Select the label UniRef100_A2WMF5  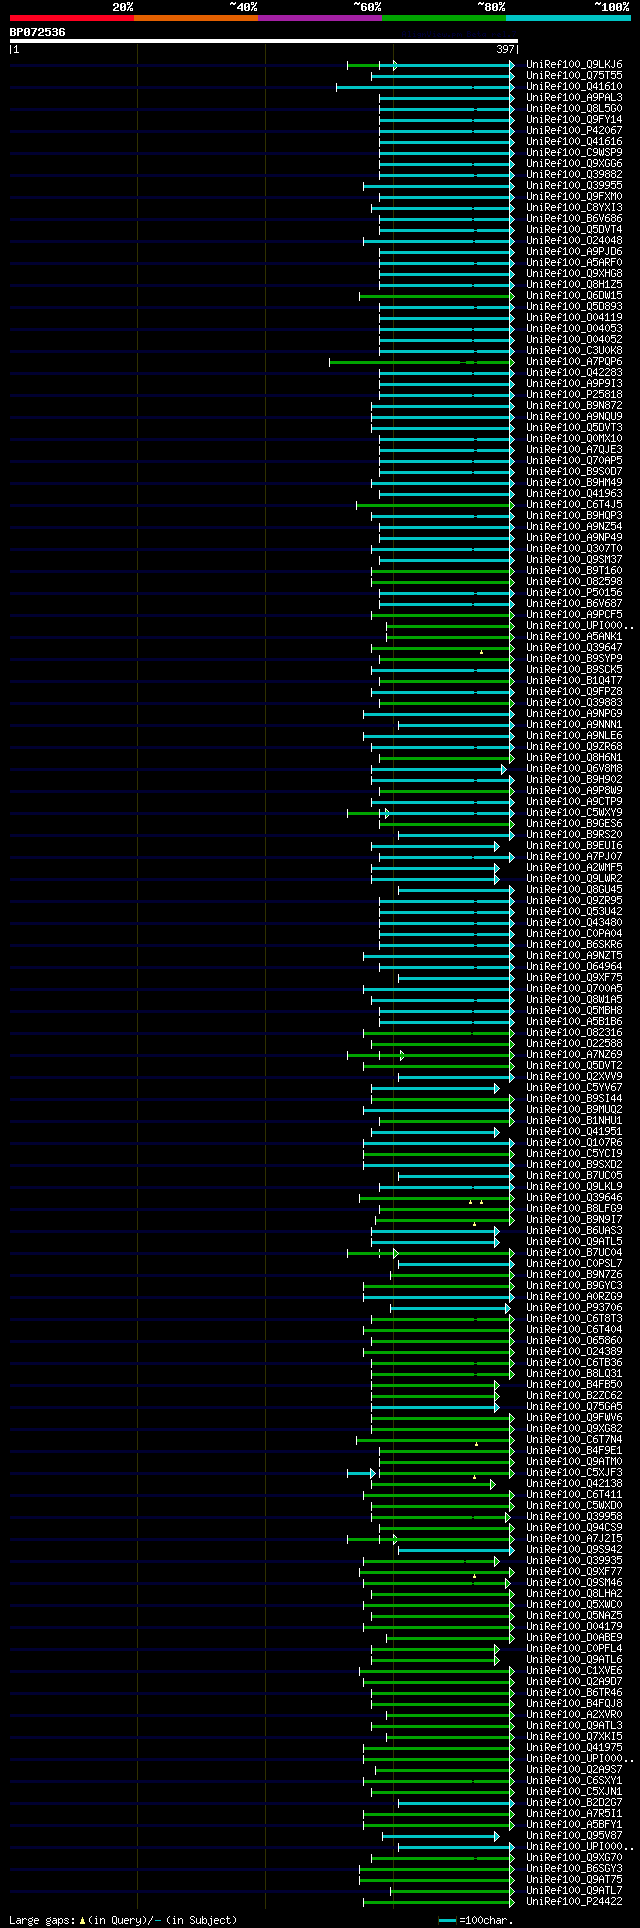[574, 867]
